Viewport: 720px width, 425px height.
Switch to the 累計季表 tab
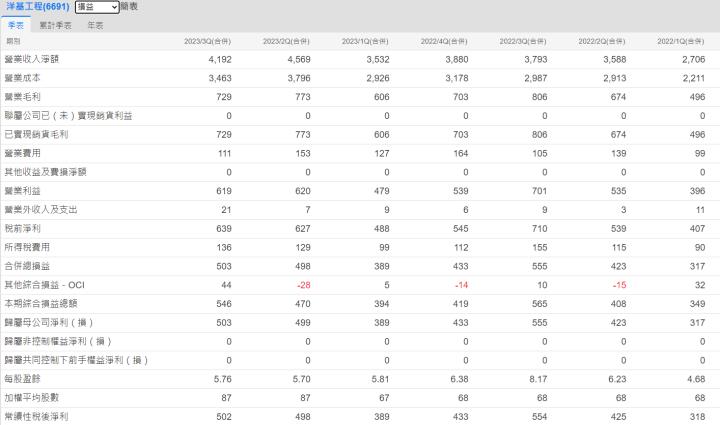pyautogui.click(x=55, y=24)
